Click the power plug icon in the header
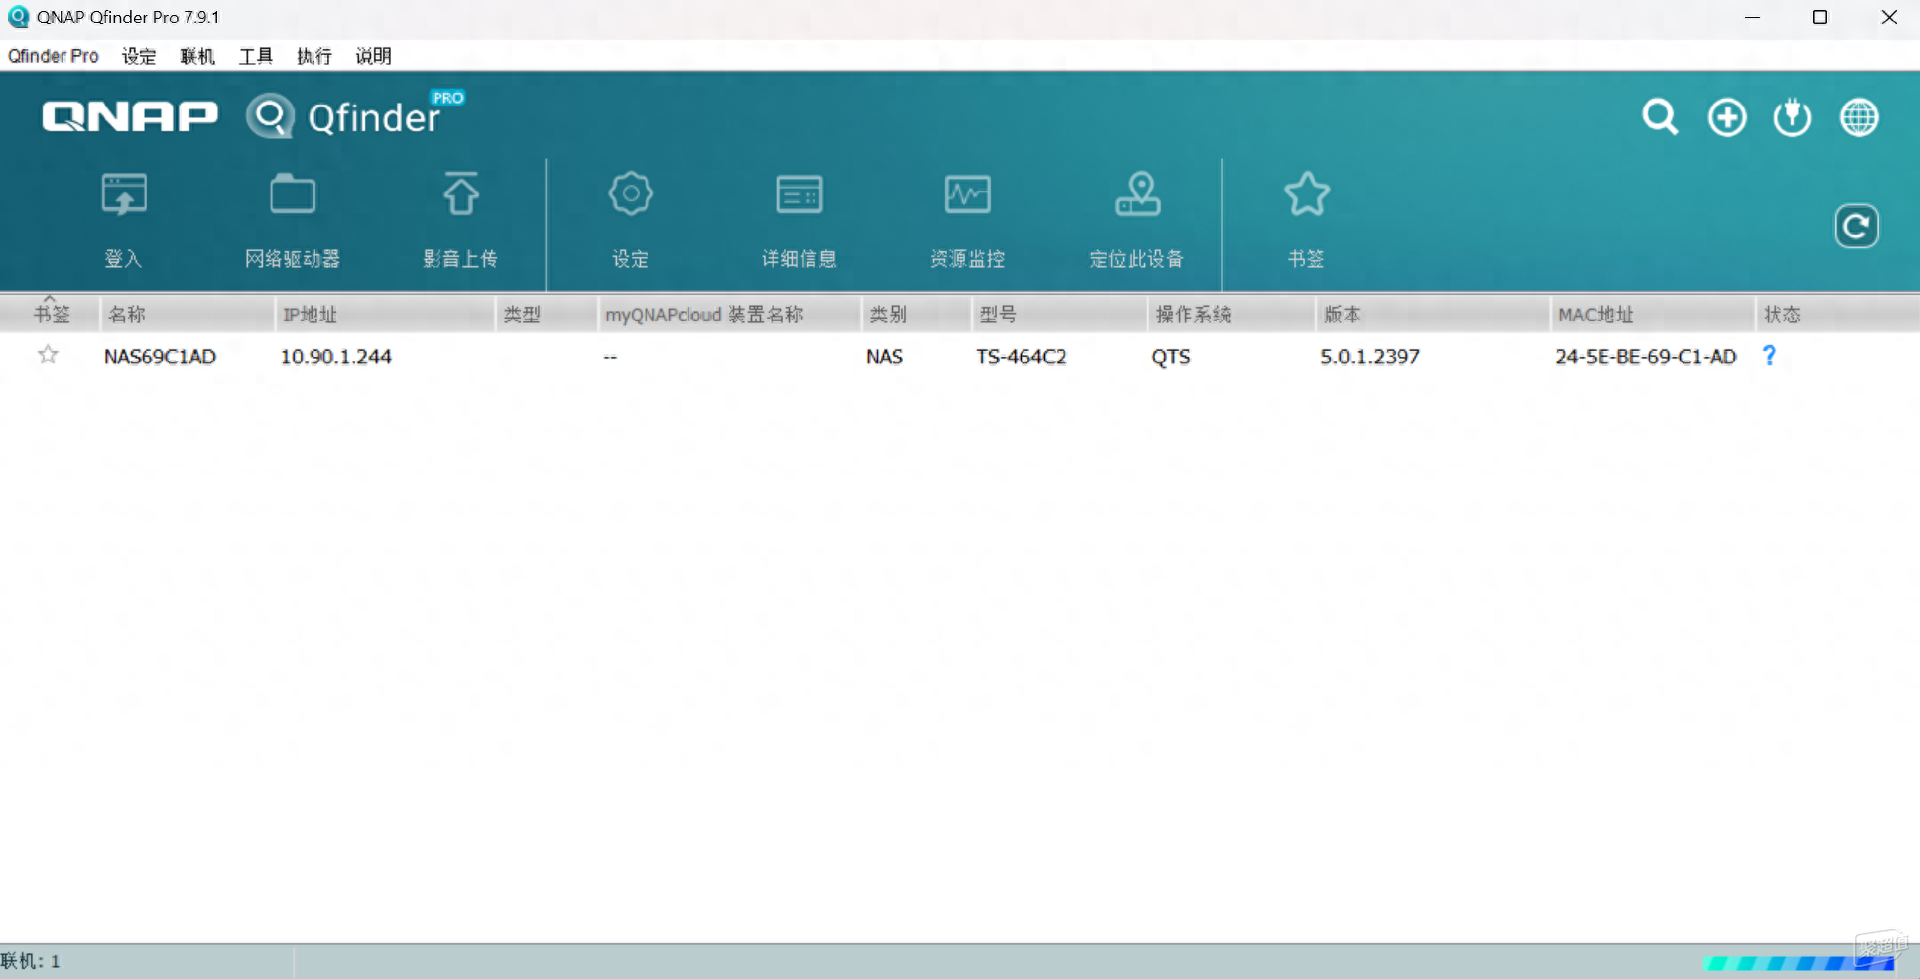This screenshot has height=979, width=1920. (x=1793, y=117)
